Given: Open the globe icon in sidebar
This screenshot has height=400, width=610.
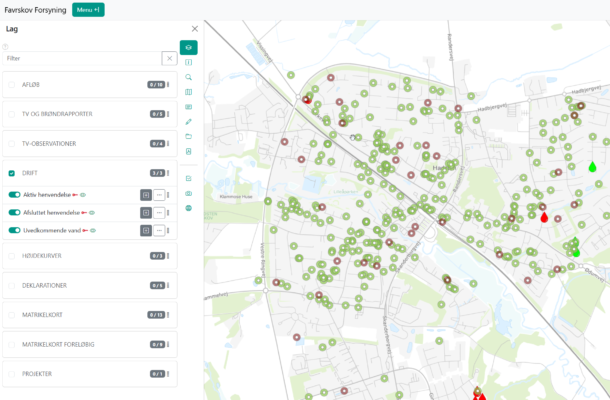Looking at the screenshot, I should 188,208.
